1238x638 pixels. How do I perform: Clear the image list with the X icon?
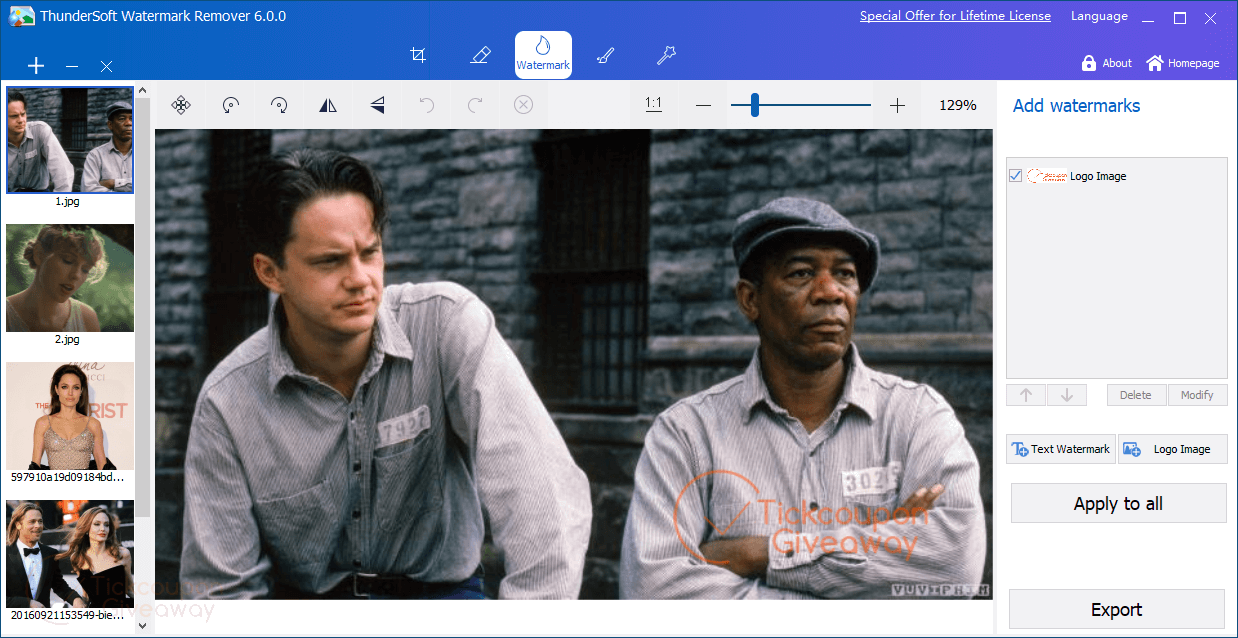(x=106, y=66)
